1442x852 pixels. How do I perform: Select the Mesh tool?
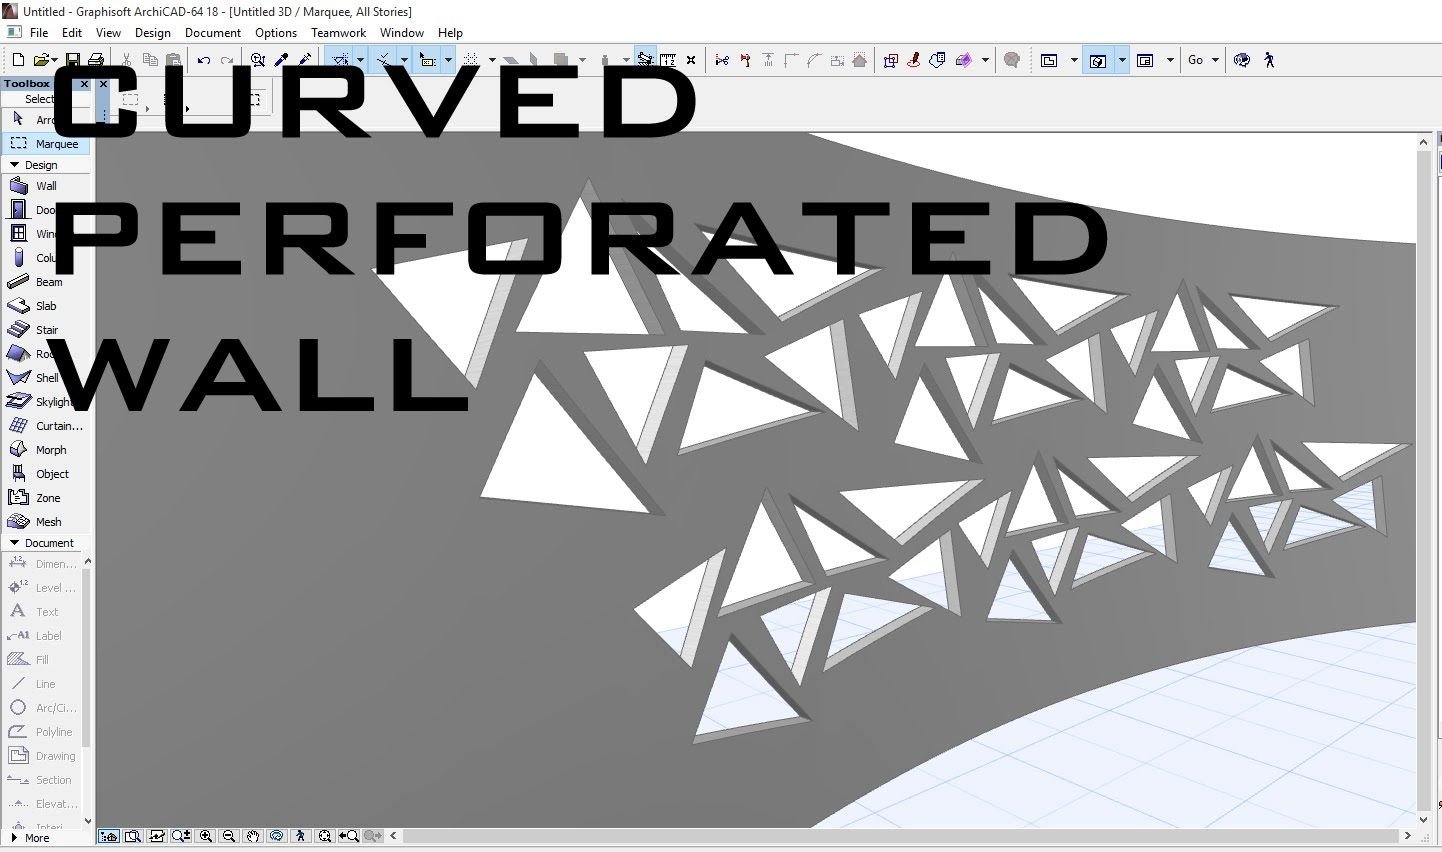tap(46, 522)
